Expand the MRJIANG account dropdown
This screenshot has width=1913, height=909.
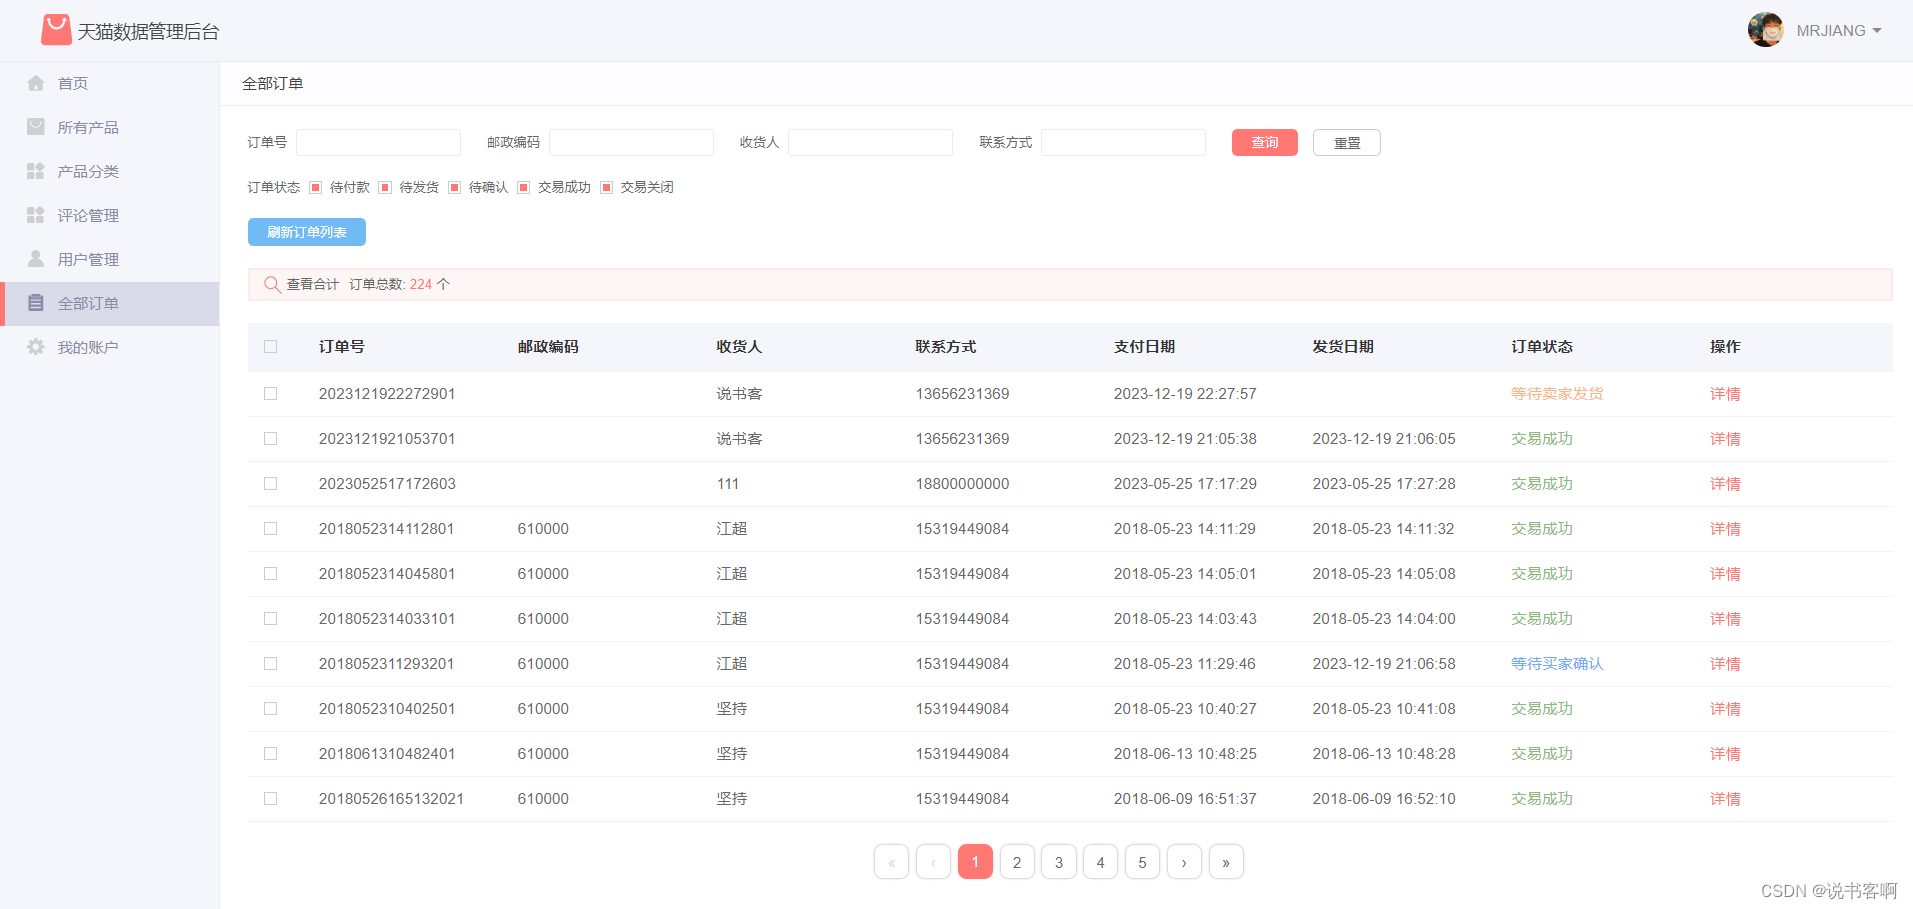coord(1877,31)
